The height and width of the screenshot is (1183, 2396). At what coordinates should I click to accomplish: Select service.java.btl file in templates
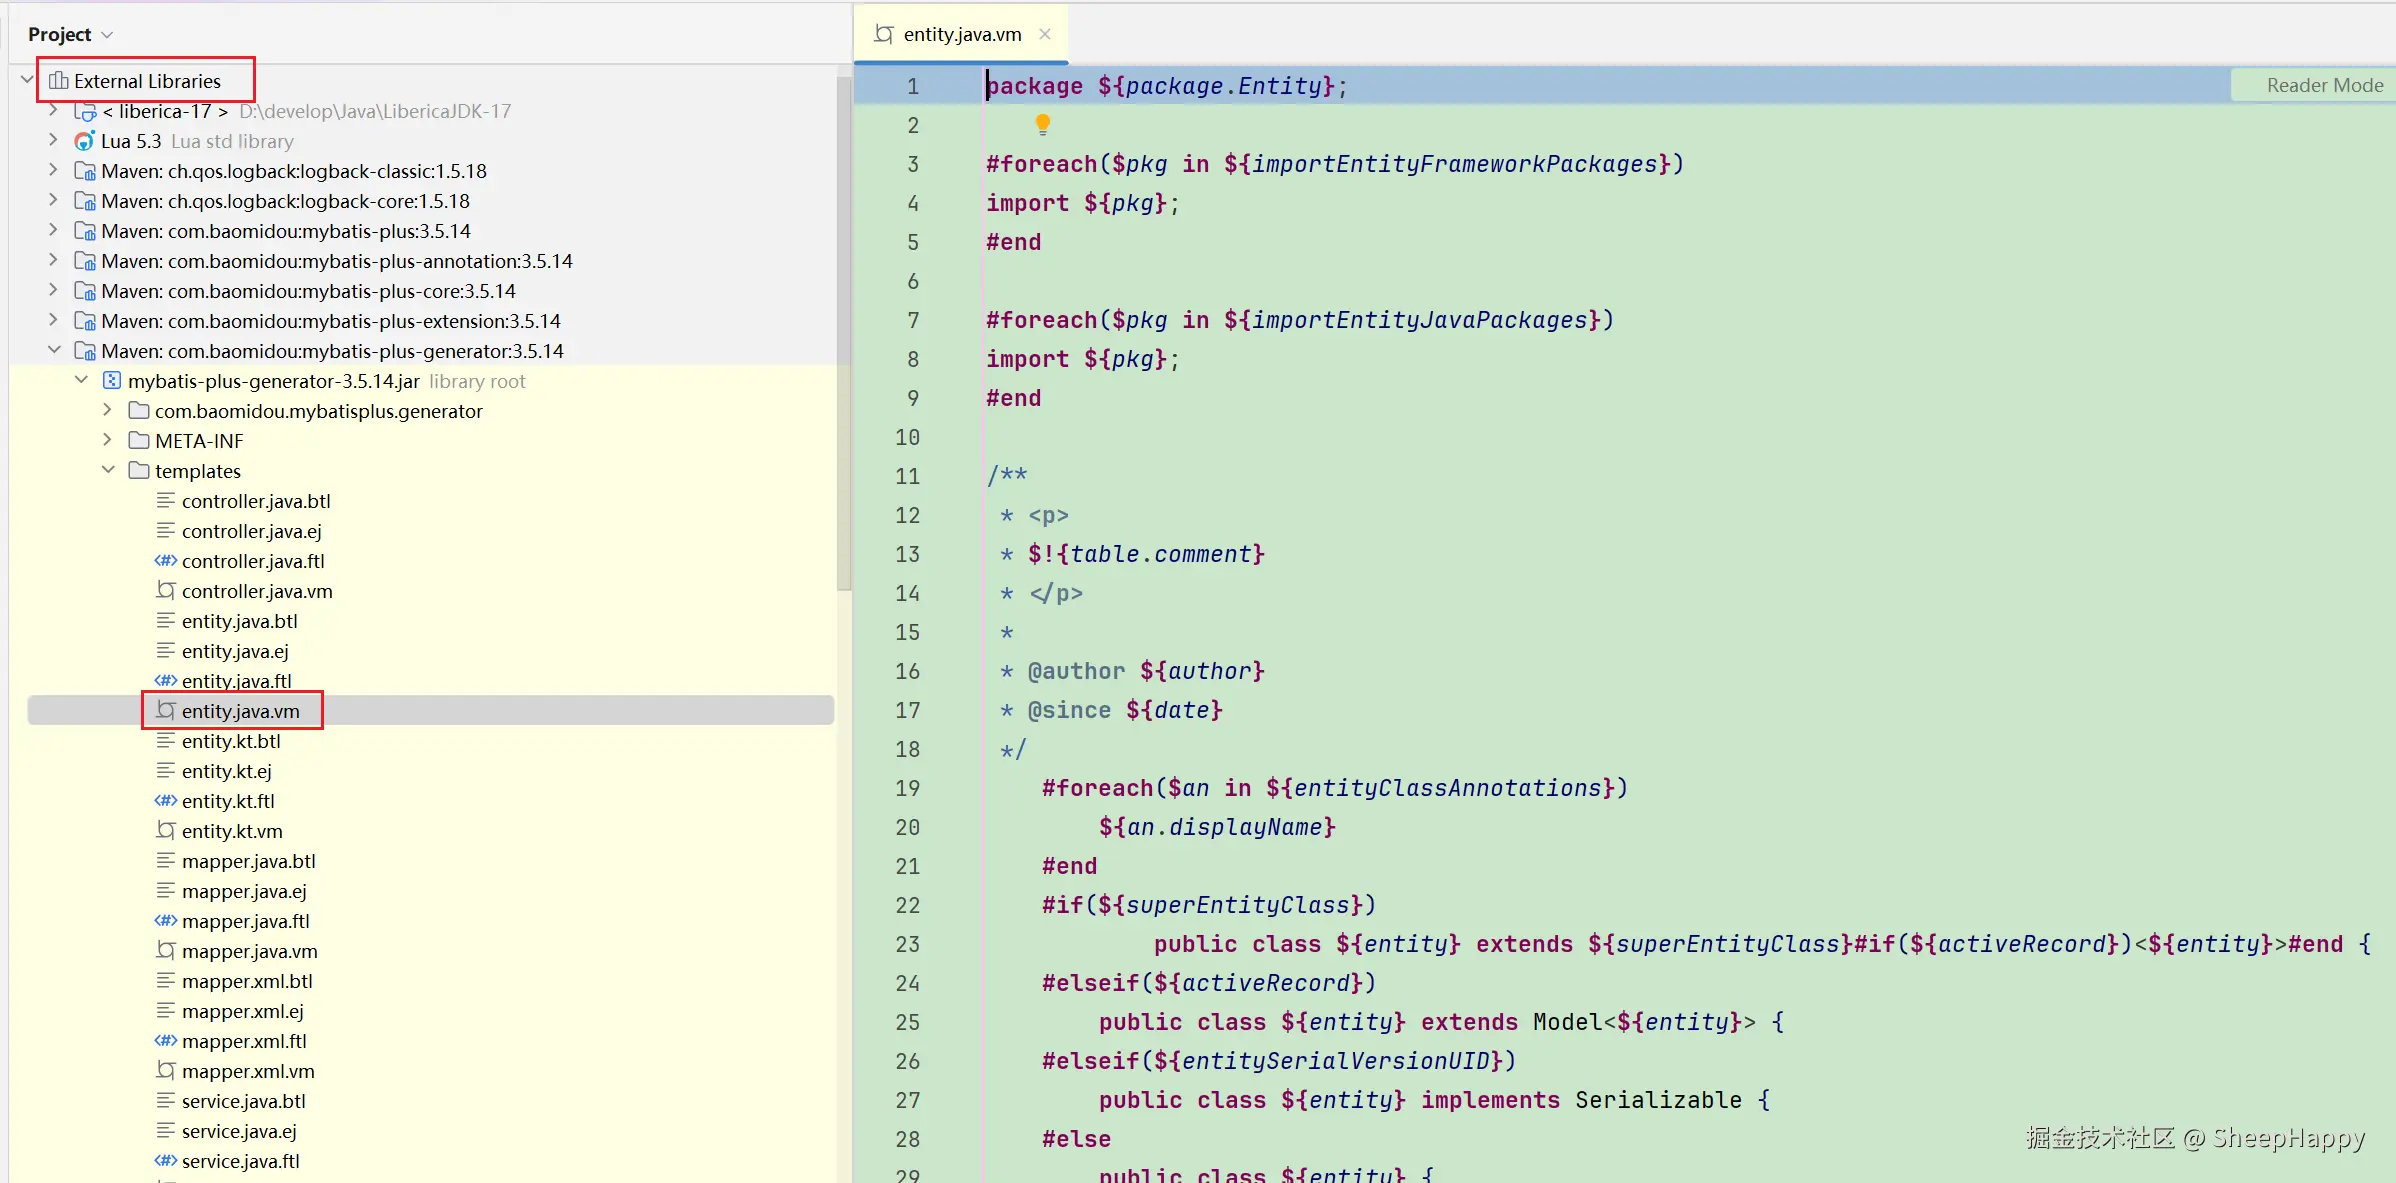pos(243,1101)
